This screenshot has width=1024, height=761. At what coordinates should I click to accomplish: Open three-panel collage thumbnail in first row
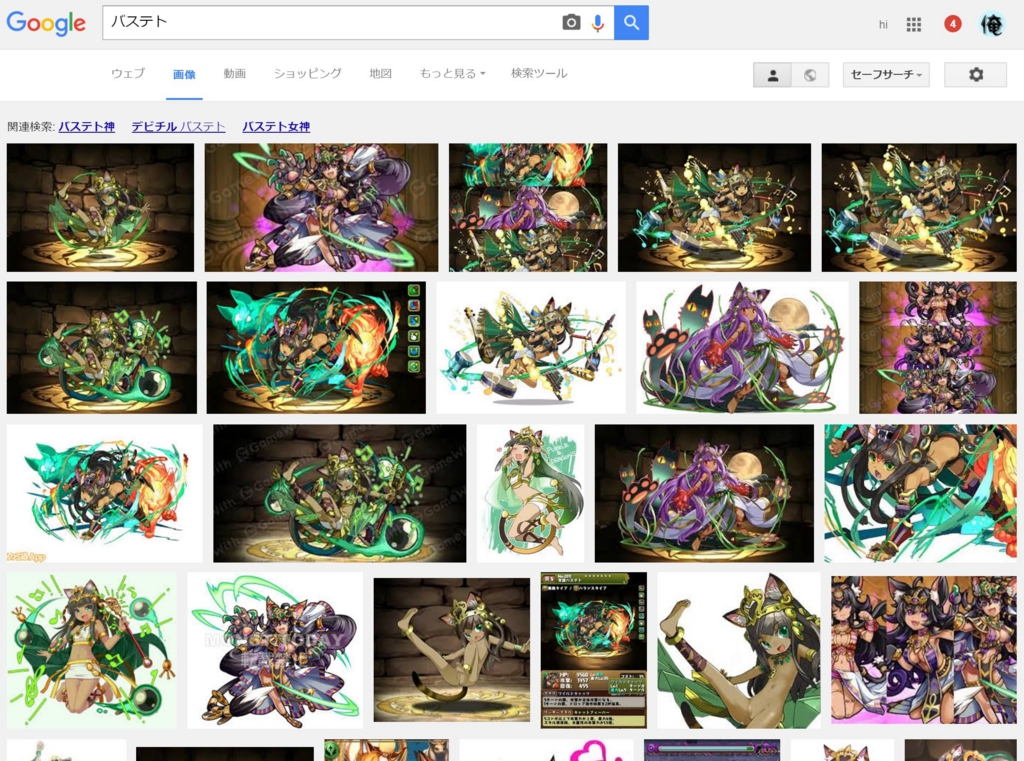click(528, 208)
